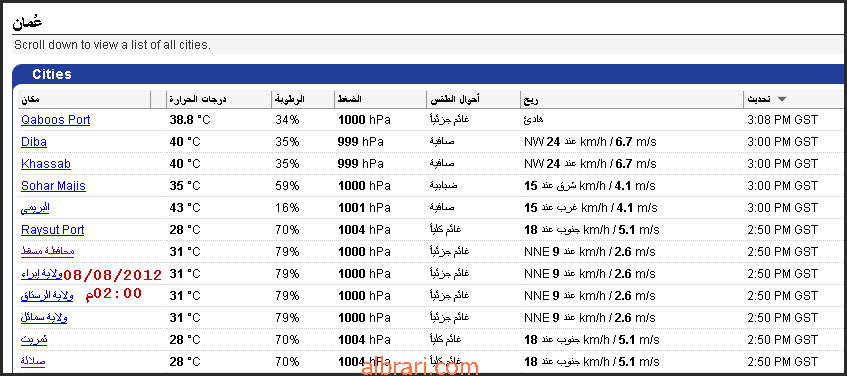Open the Raysut Port link
Screen dimensions: 847x376
(x=52, y=230)
